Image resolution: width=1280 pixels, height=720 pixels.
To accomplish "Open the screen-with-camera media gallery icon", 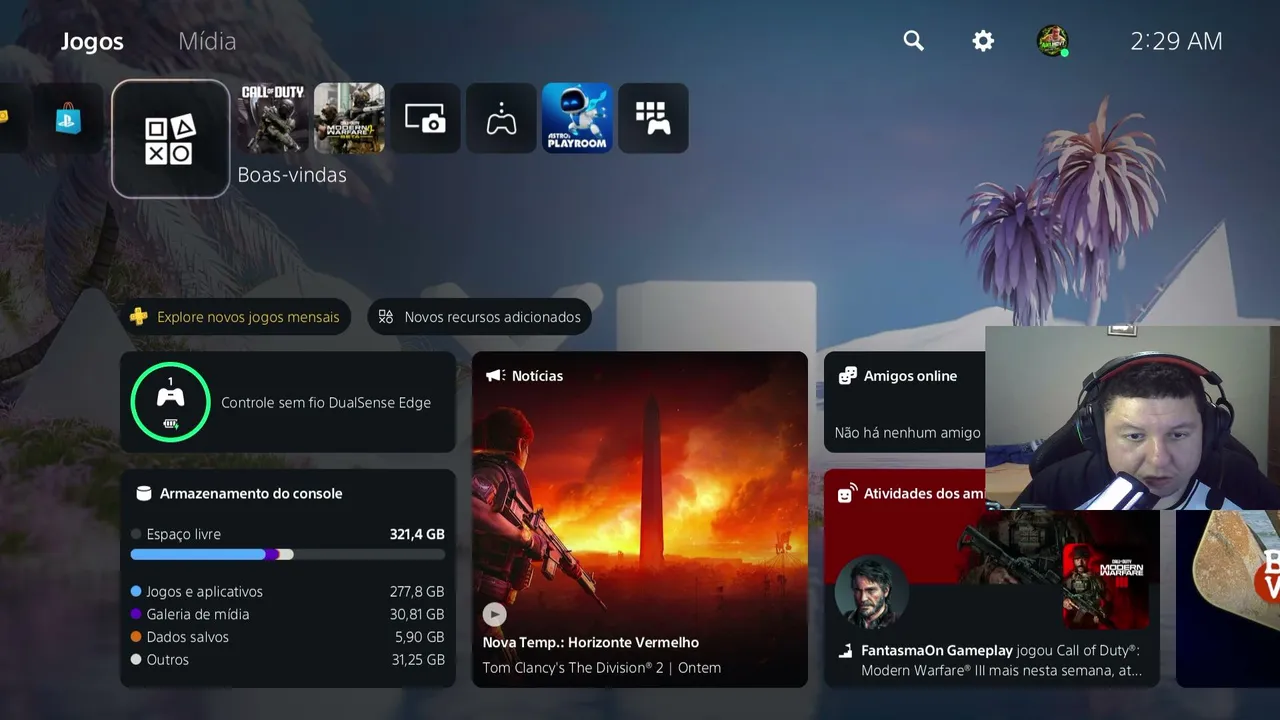I will 425,118.
